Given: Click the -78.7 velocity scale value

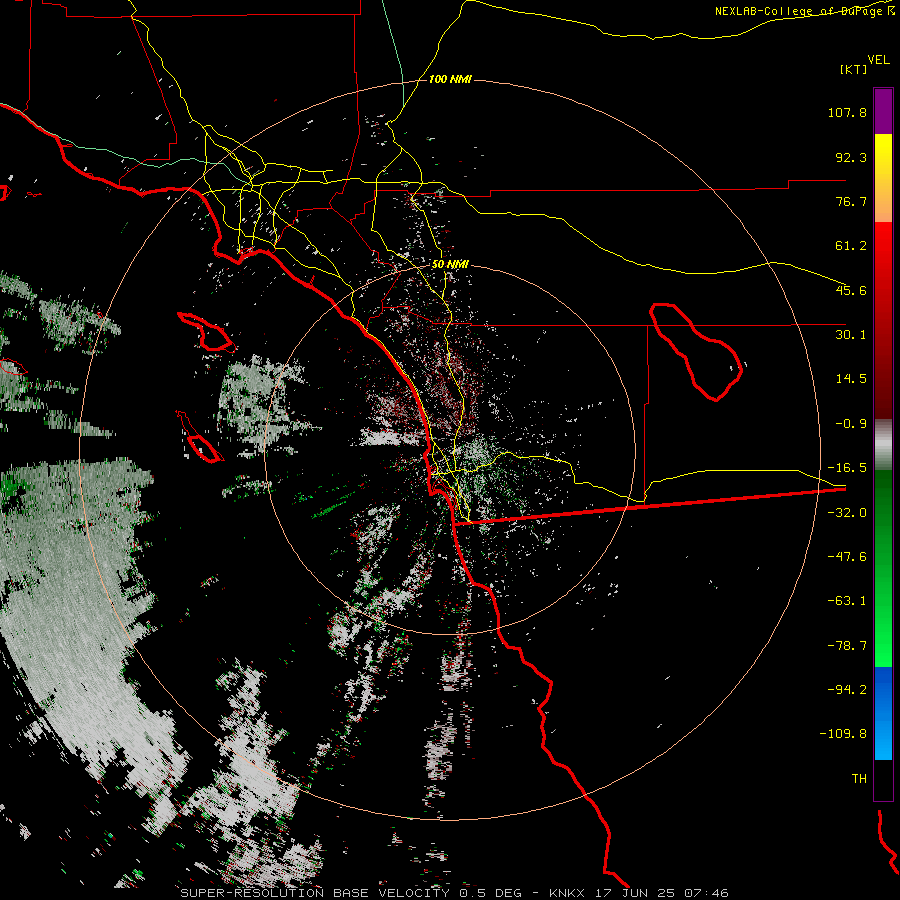Looking at the screenshot, I should click(847, 646).
